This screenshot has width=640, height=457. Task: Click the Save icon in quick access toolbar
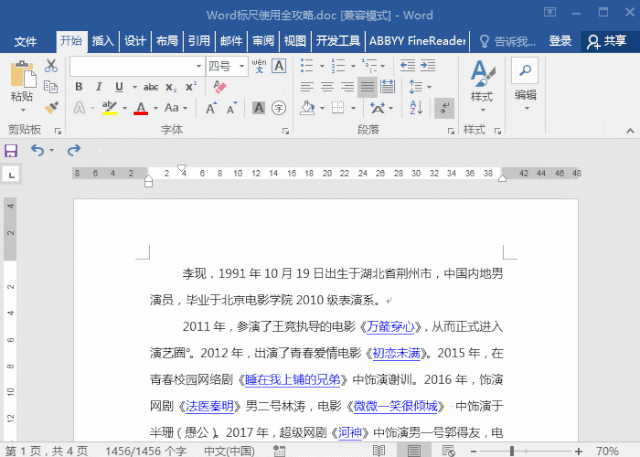[11, 151]
